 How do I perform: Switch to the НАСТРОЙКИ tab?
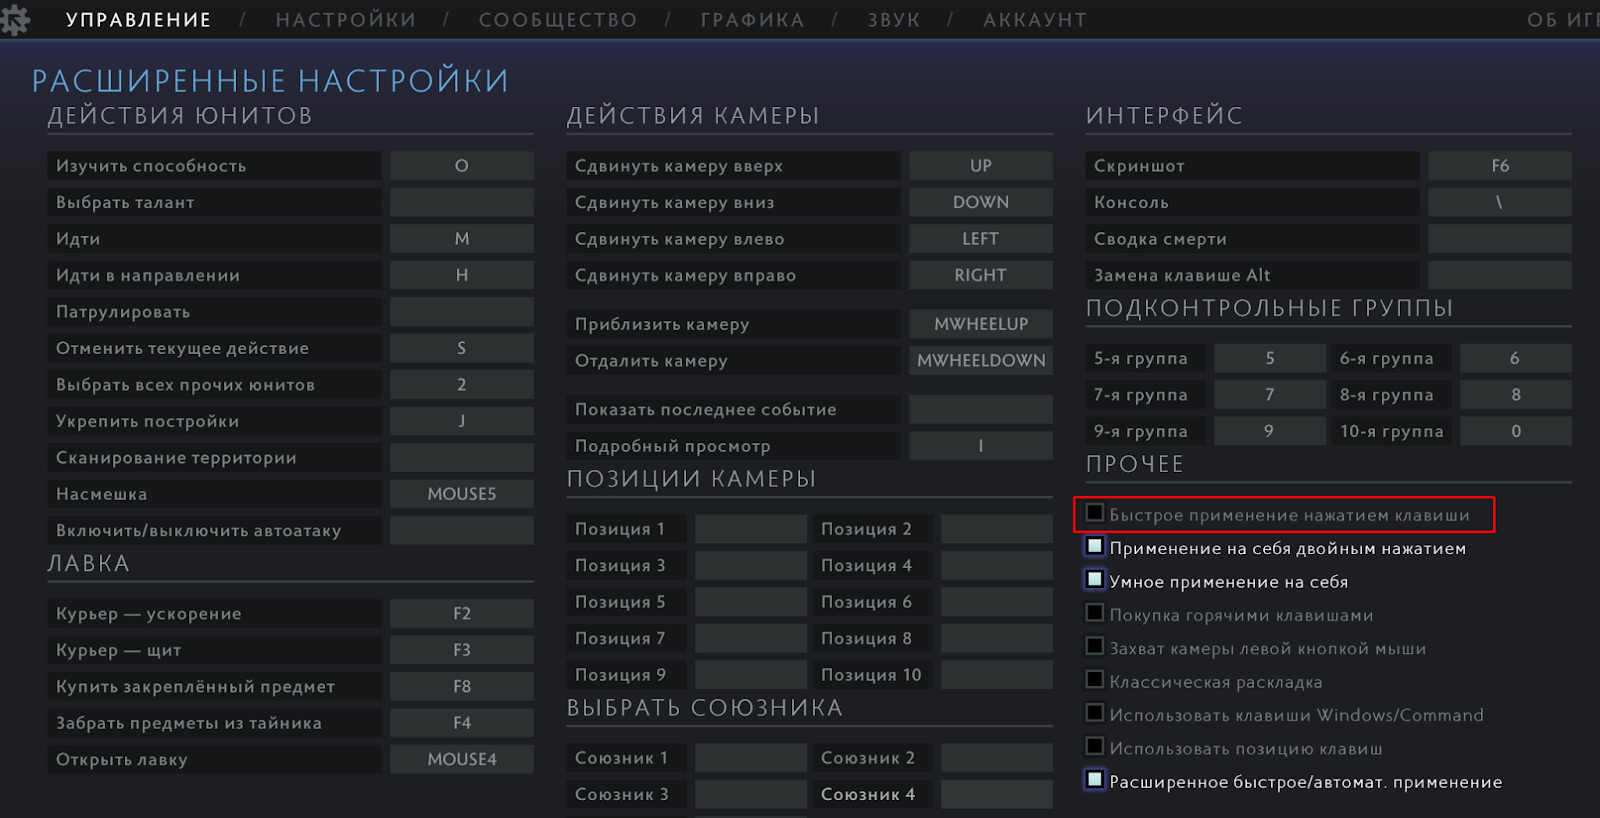point(346,20)
